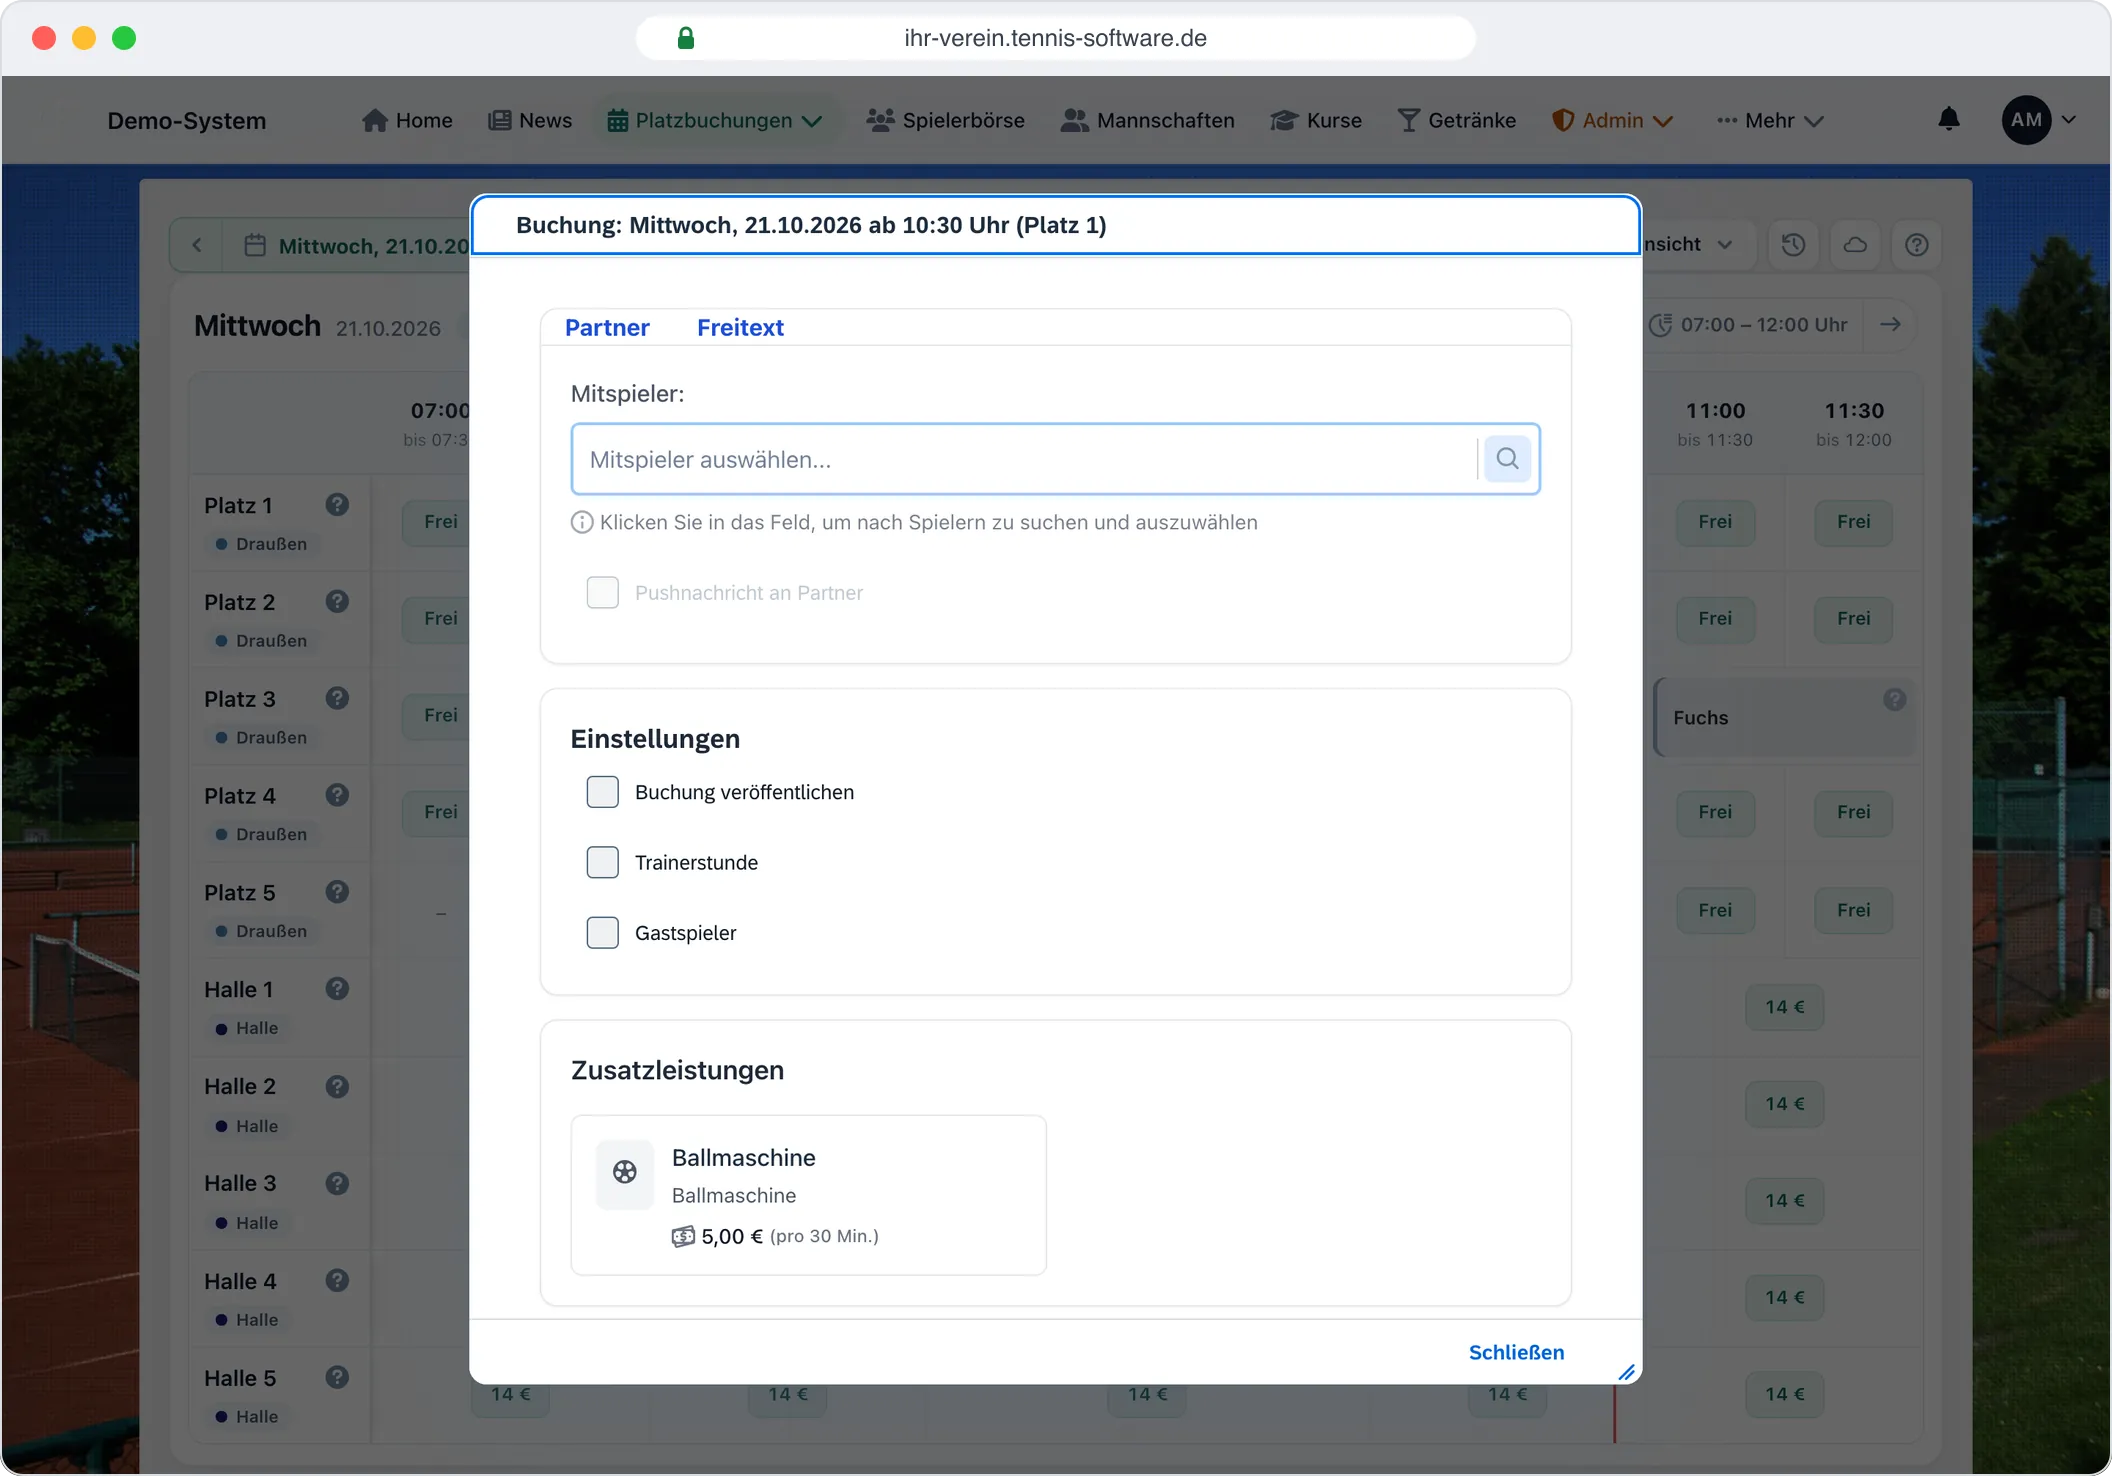Switch to the Partner tab

tap(607, 328)
